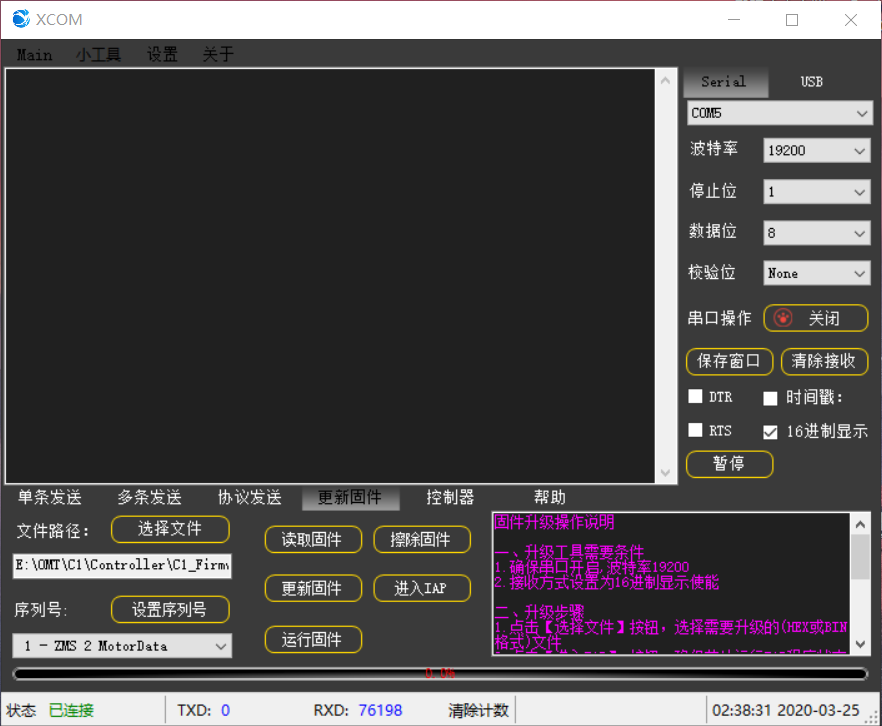This screenshot has height=726, width=882.
Task: Click the receive area scroll up arrow
Action: [665, 80]
